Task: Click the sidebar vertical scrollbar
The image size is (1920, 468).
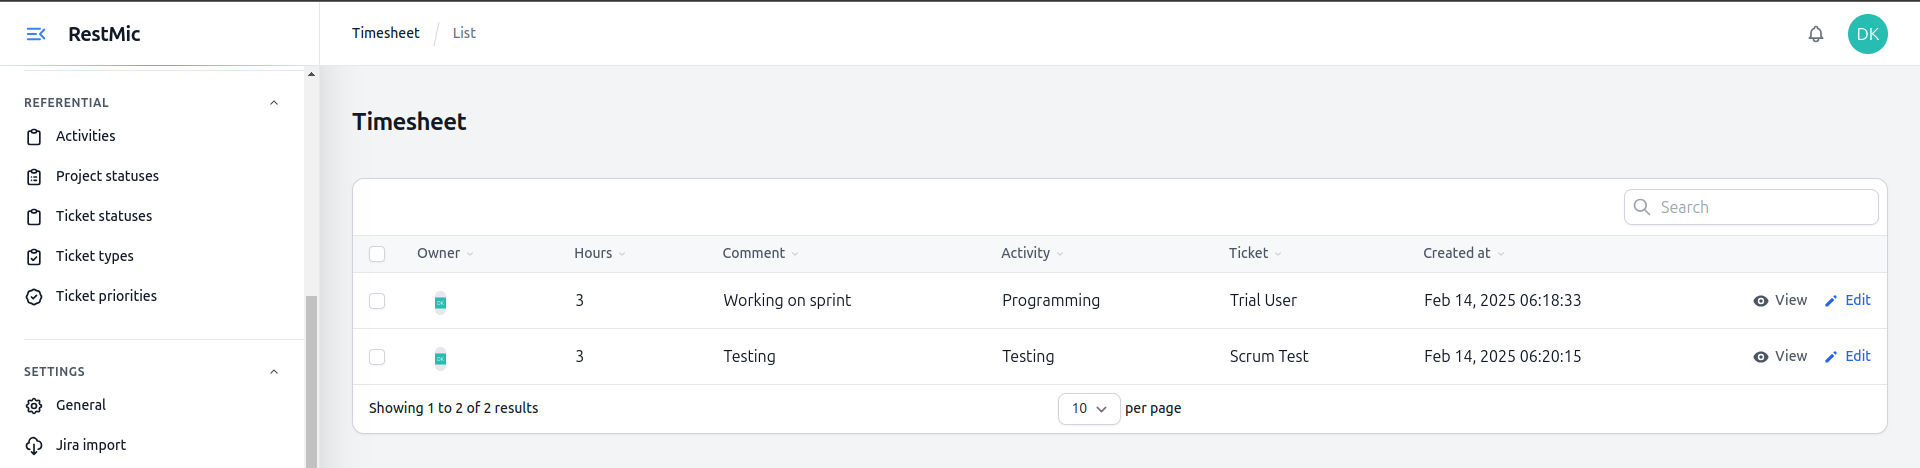Action: 311,380
